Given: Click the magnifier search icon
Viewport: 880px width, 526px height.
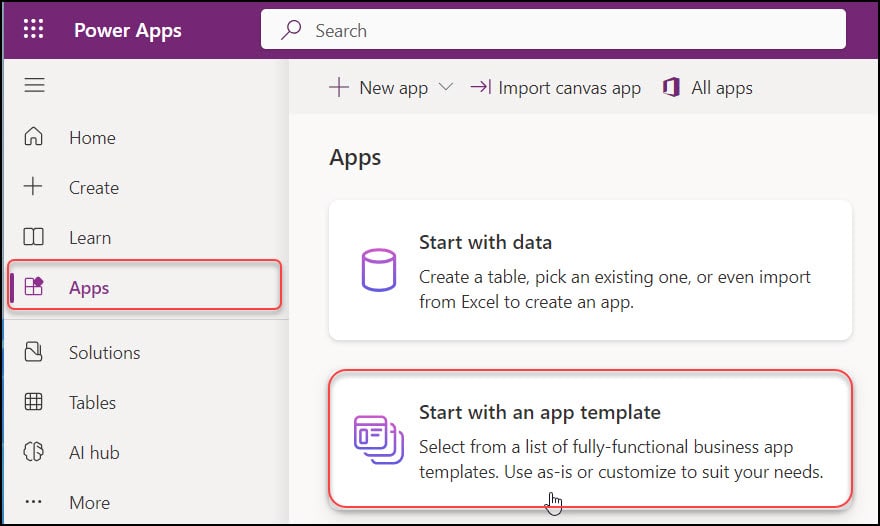Looking at the screenshot, I should (291, 29).
